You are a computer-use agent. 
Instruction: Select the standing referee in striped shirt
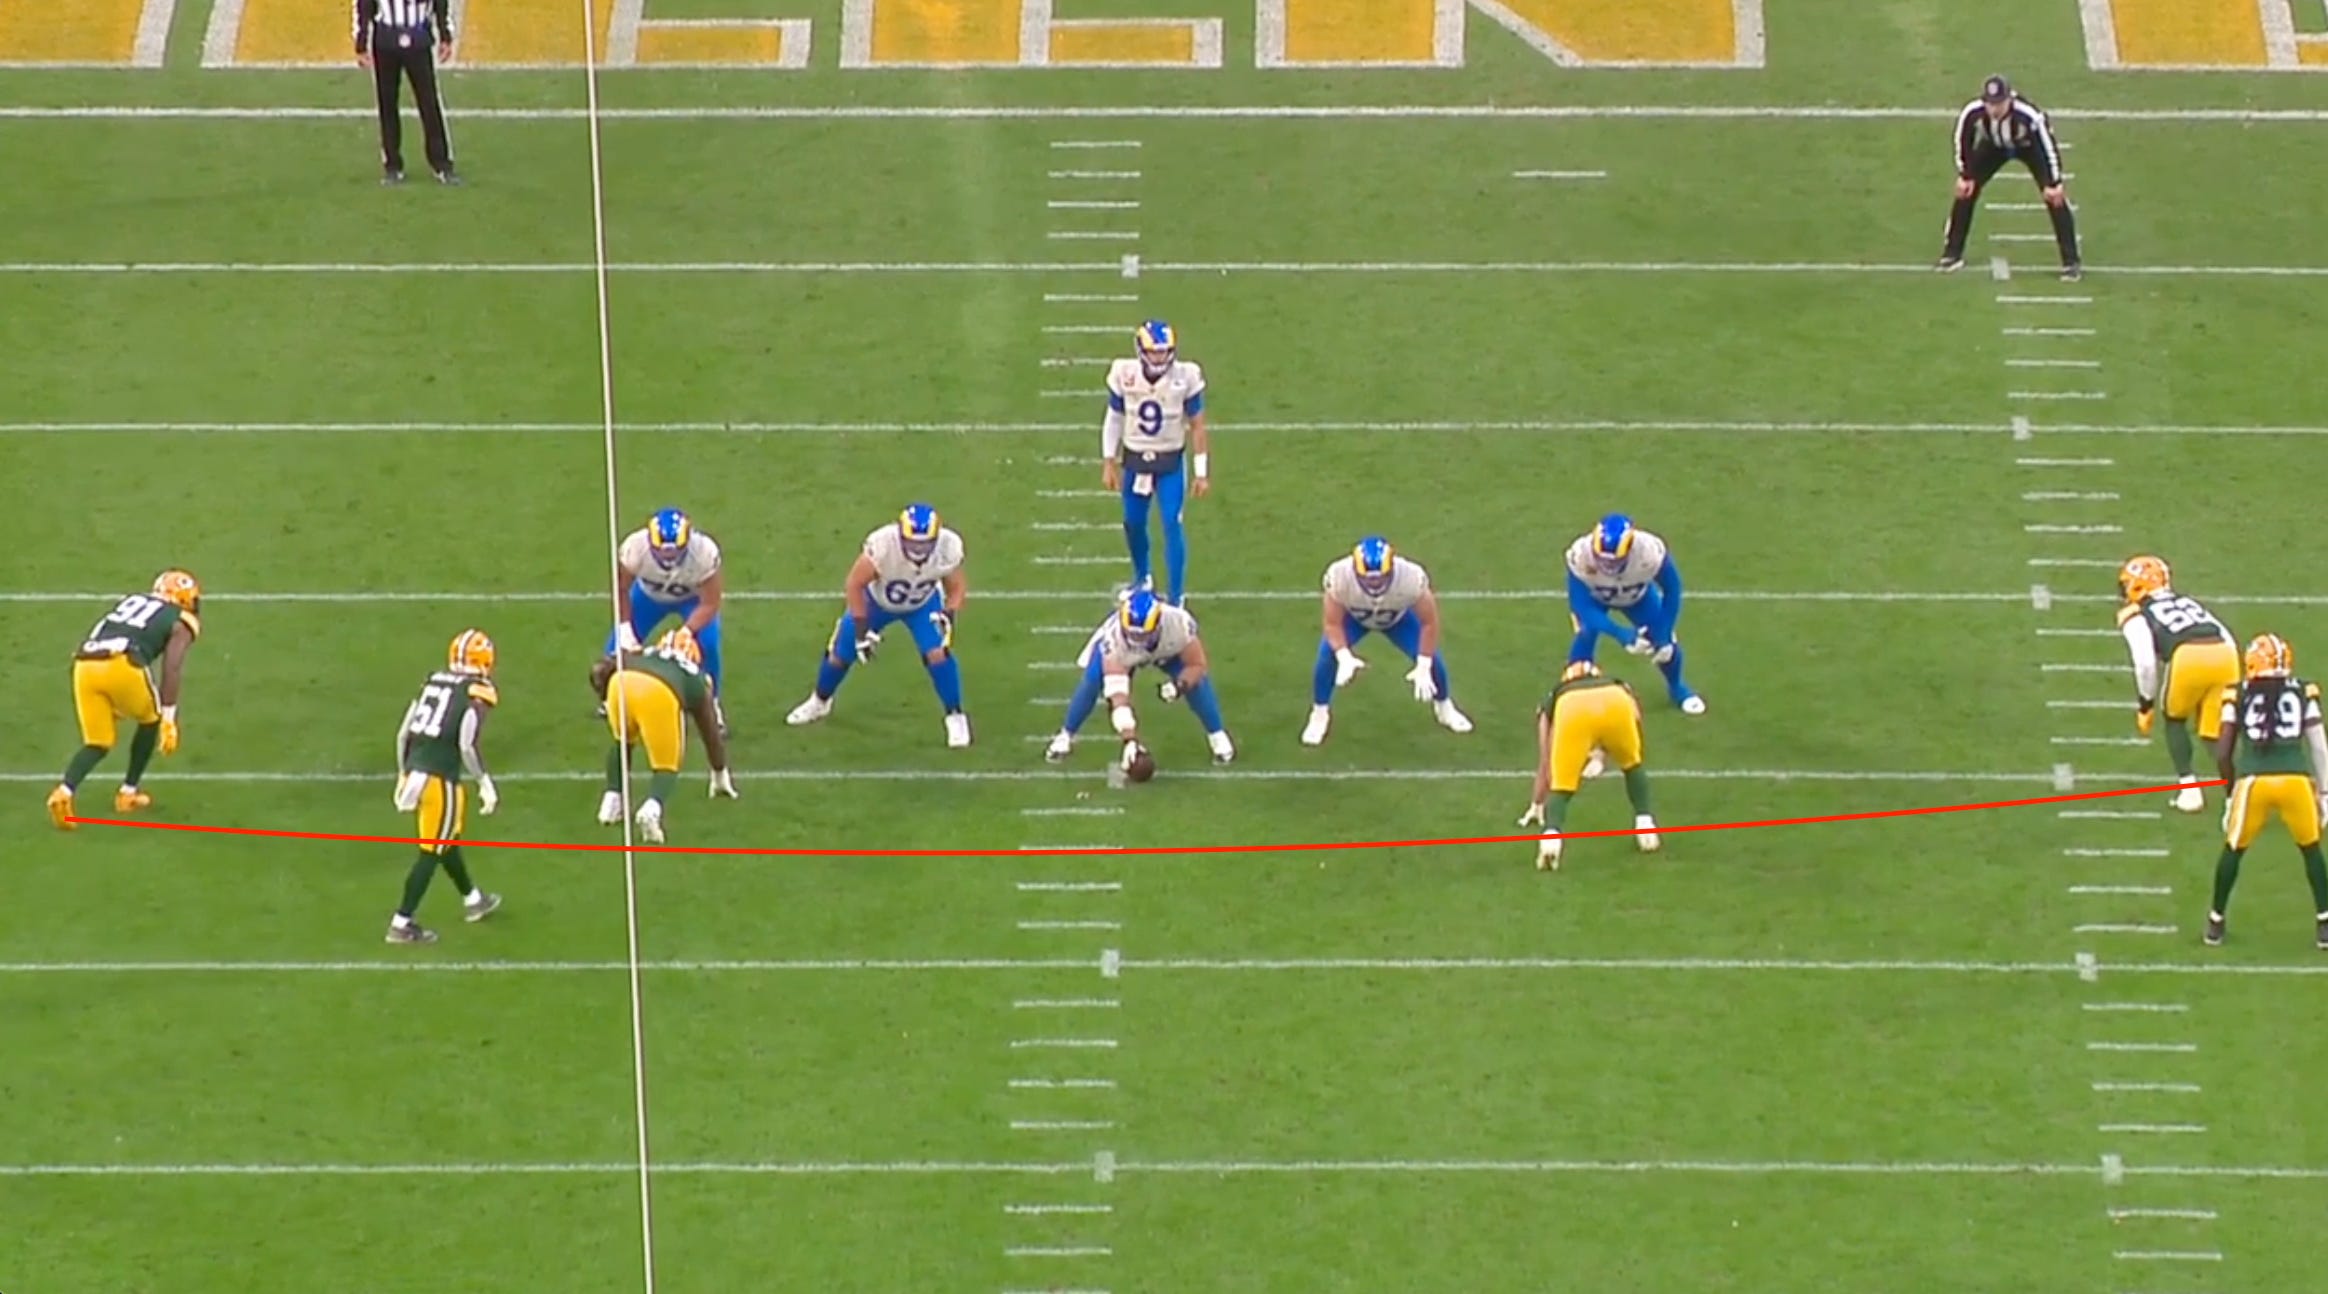406,92
